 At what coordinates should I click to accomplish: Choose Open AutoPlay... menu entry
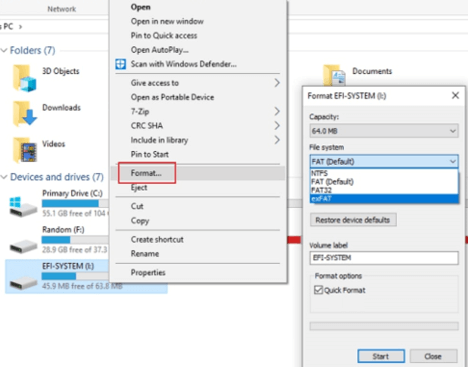(x=160, y=50)
